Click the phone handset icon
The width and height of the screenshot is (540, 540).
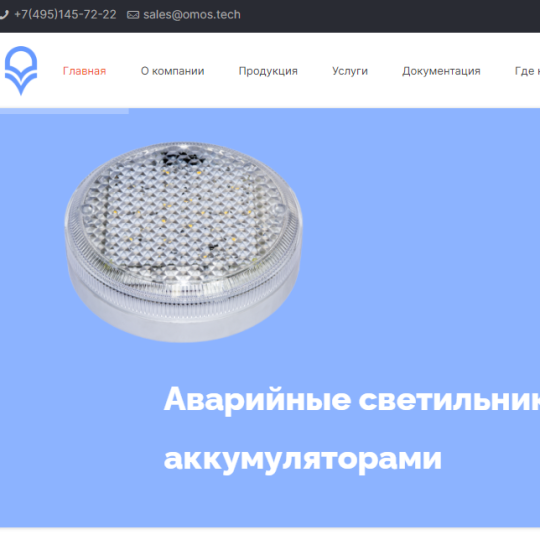(3, 15)
